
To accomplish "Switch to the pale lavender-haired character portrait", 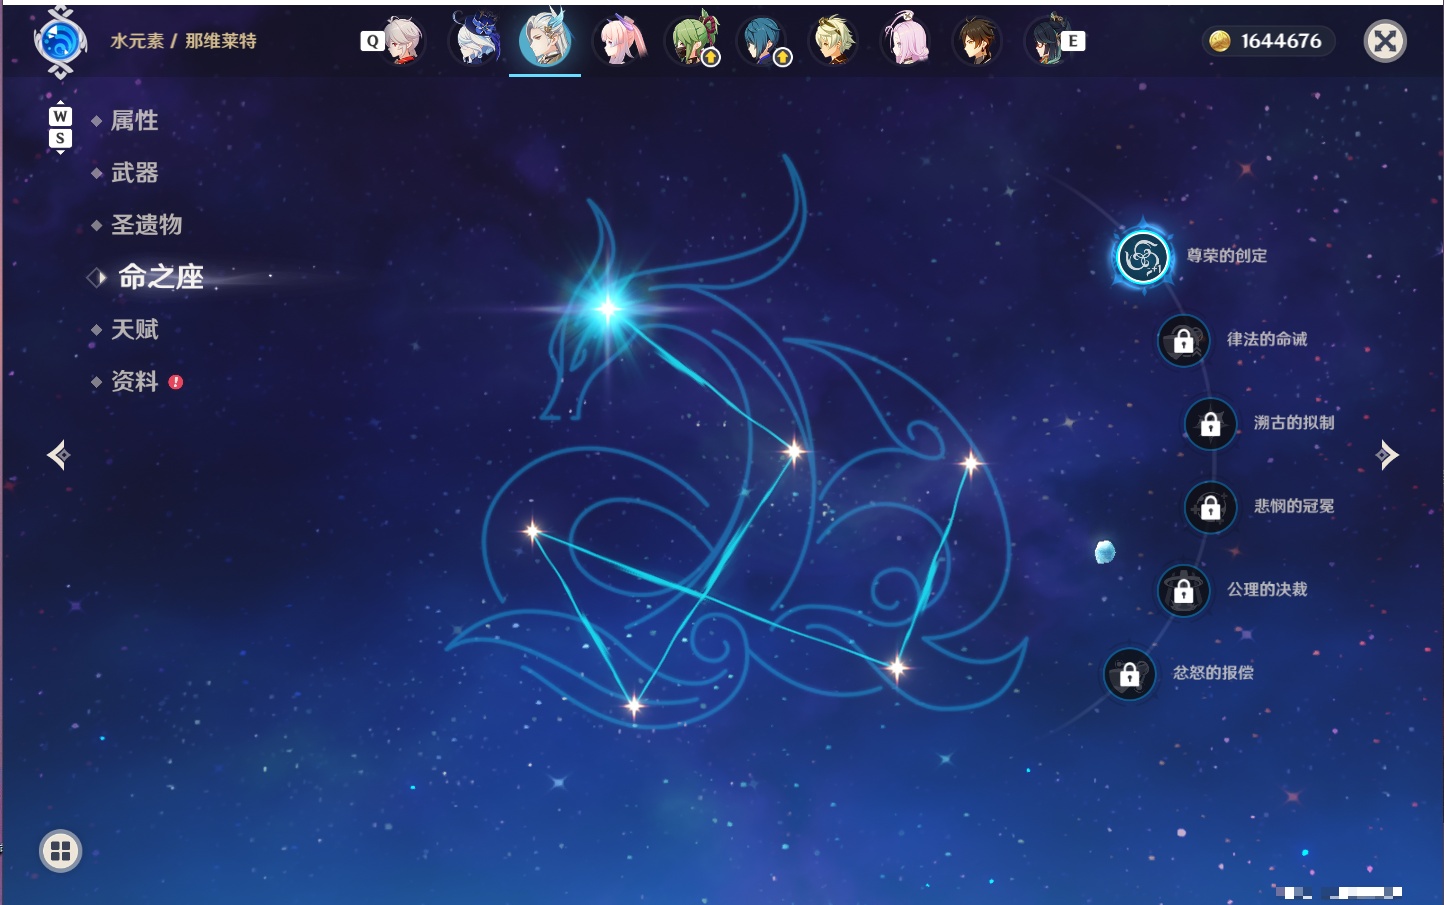I will pyautogui.click(x=905, y=41).
